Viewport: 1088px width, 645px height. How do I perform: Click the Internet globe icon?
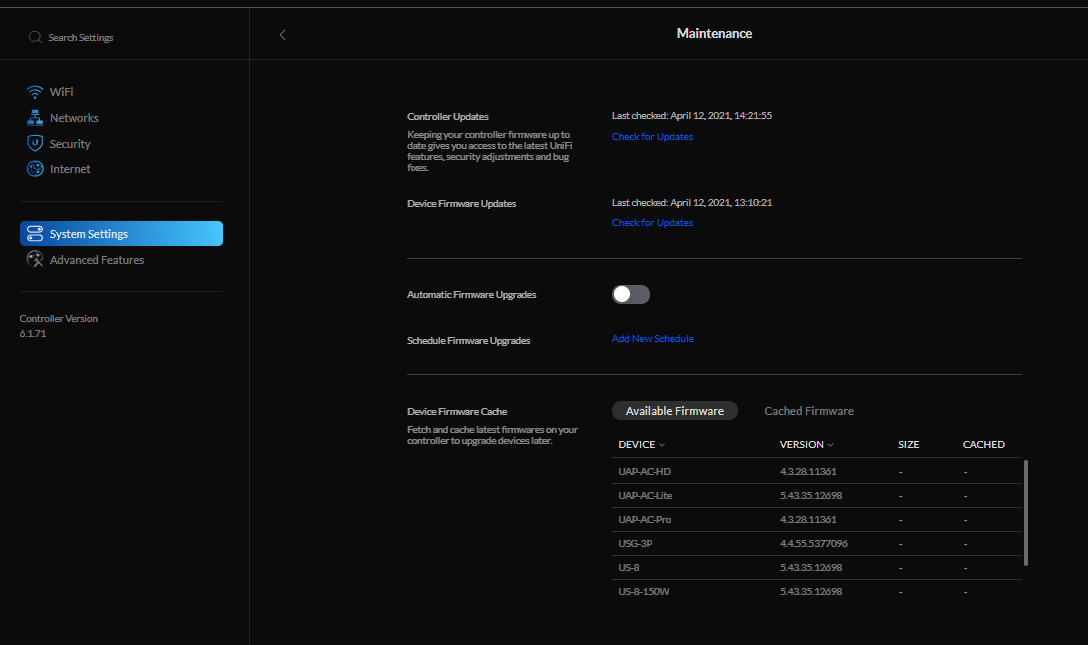click(35, 169)
